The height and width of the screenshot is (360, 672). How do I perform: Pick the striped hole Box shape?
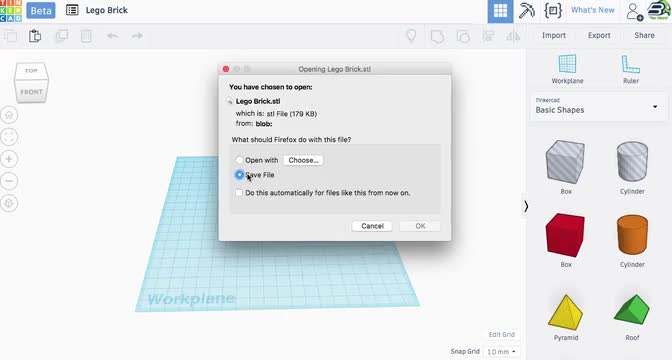click(566, 163)
